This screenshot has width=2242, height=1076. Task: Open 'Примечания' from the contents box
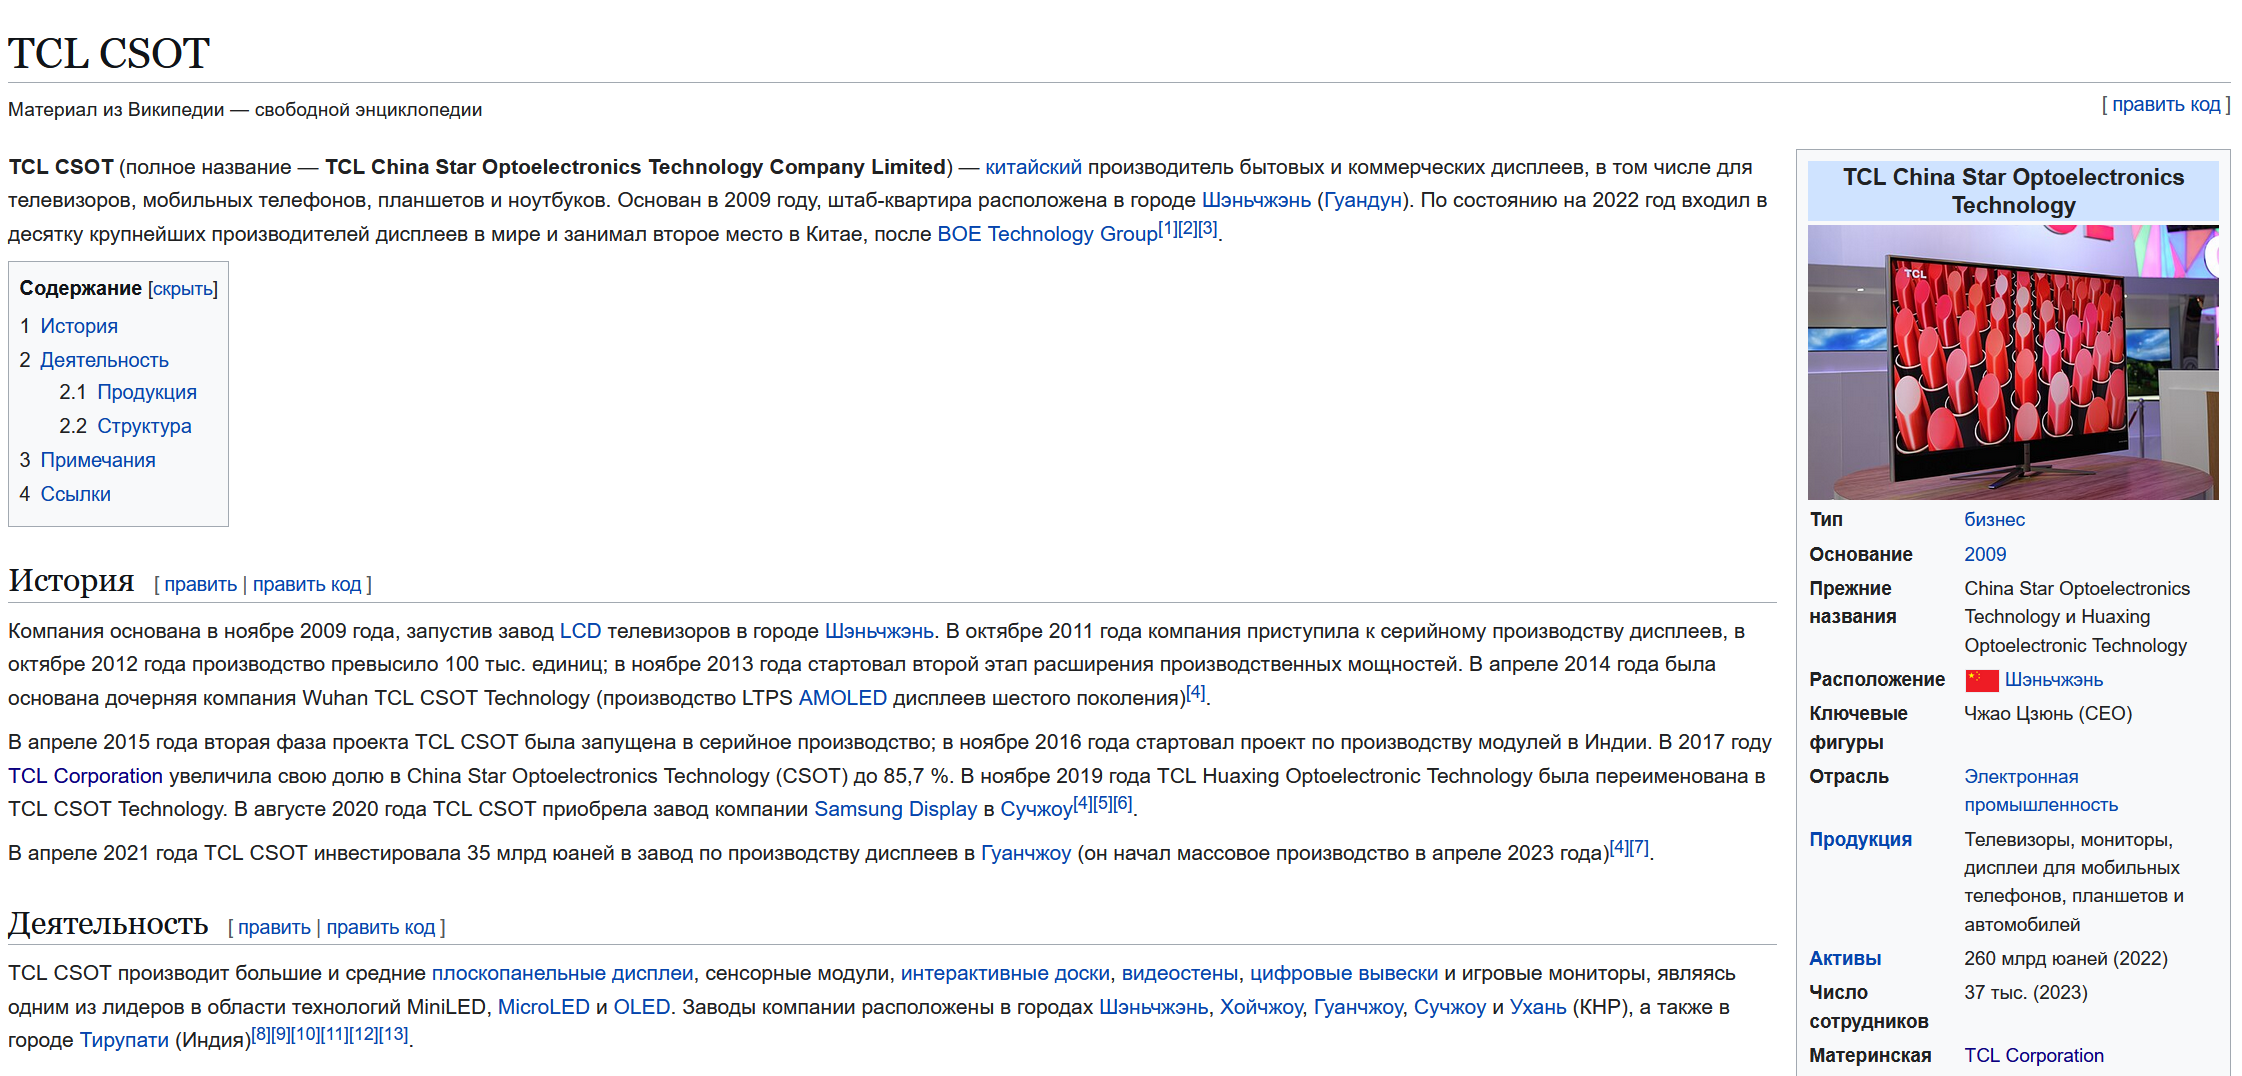[x=98, y=460]
